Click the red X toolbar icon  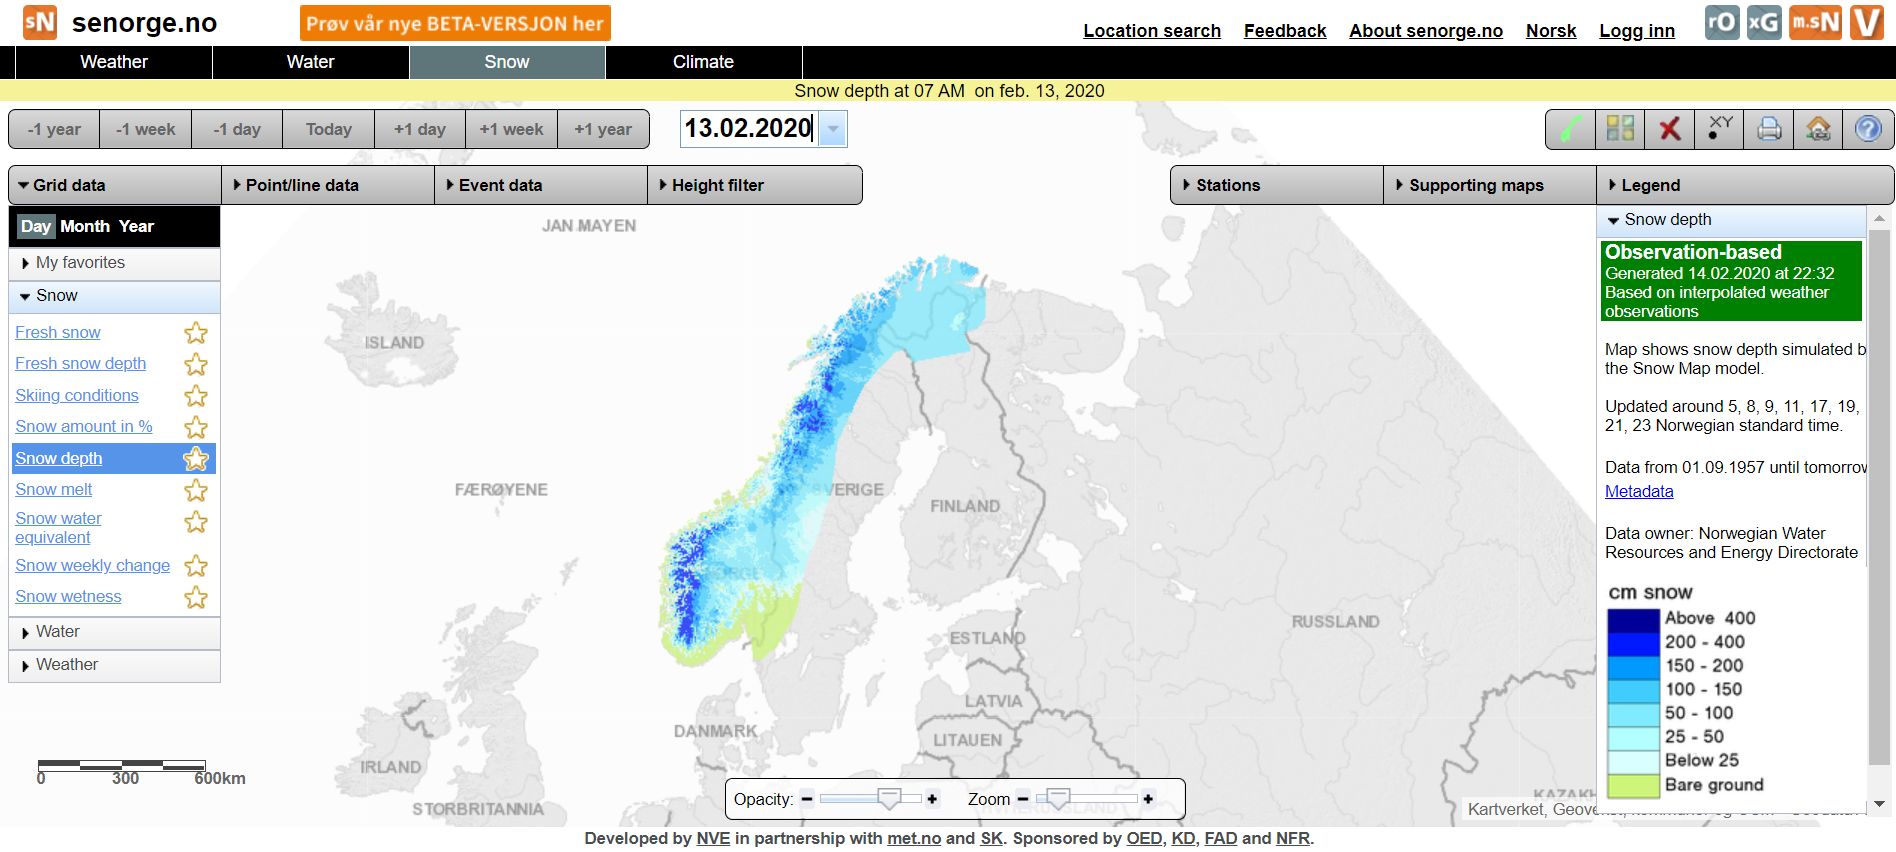click(1669, 129)
